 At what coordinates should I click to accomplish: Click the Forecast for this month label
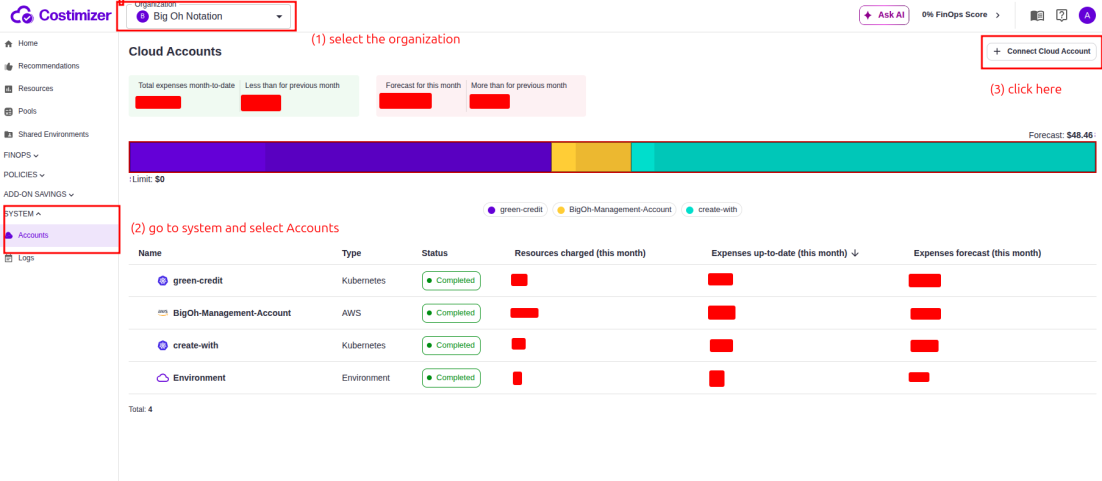coord(423,85)
